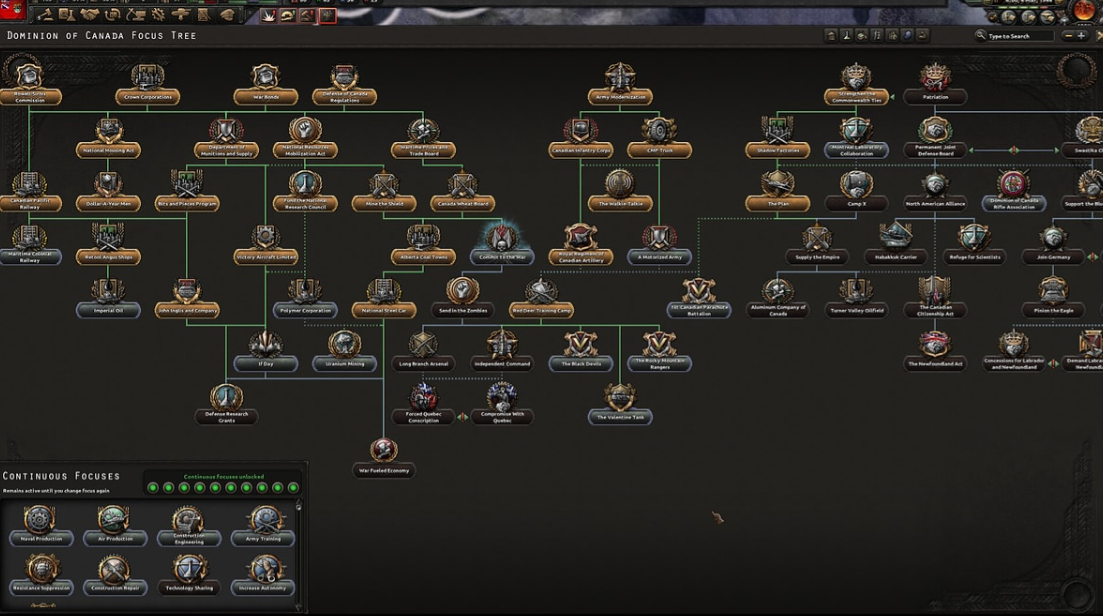Activate Increase Autonomy continuous focus

point(263,576)
